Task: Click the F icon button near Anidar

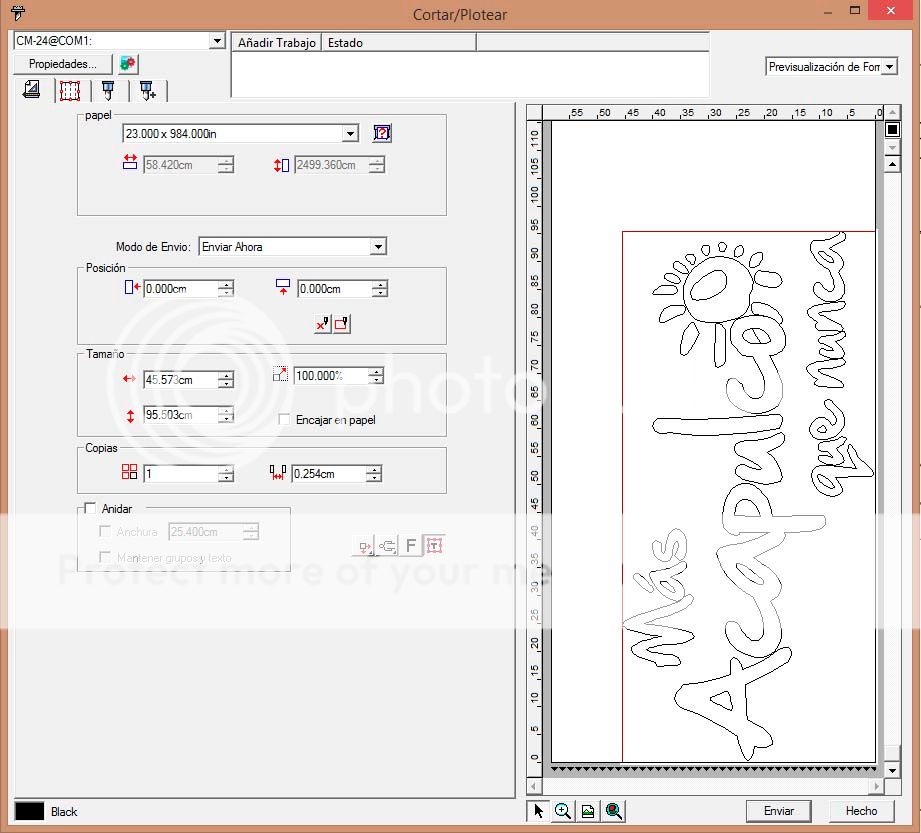Action: point(410,546)
